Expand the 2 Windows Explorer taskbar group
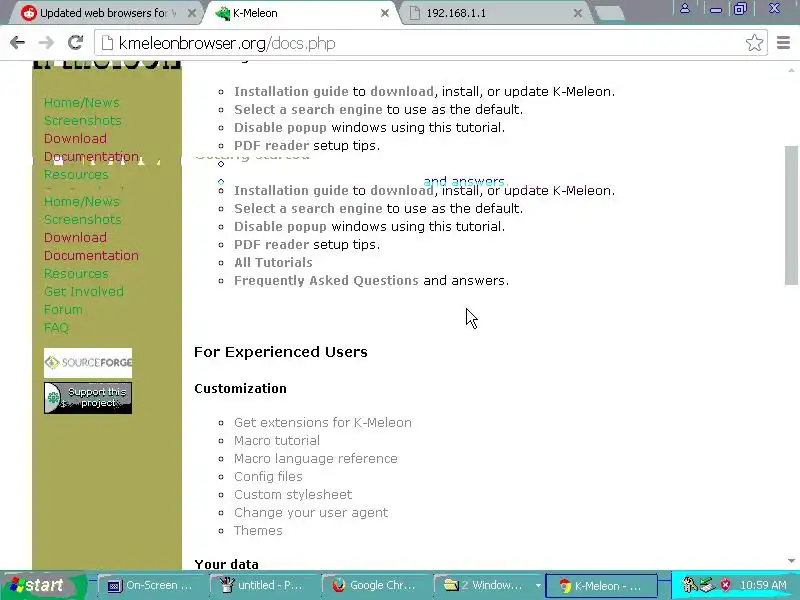 [489, 586]
